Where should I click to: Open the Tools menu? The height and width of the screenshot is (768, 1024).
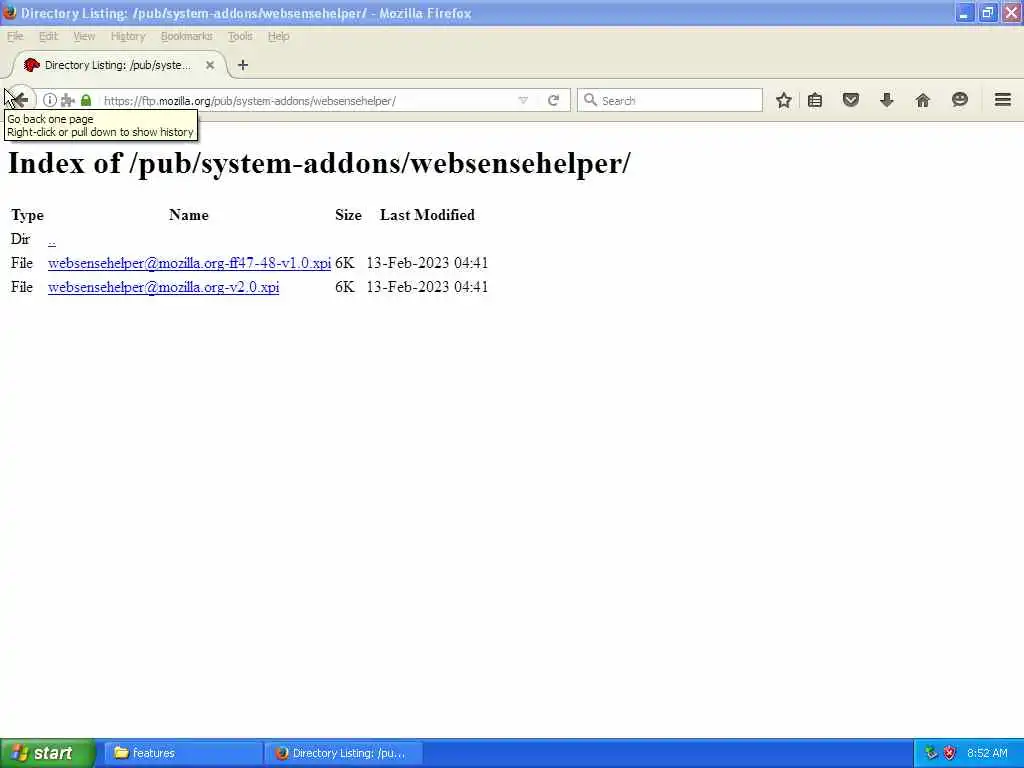pyautogui.click(x=240, y=36)
